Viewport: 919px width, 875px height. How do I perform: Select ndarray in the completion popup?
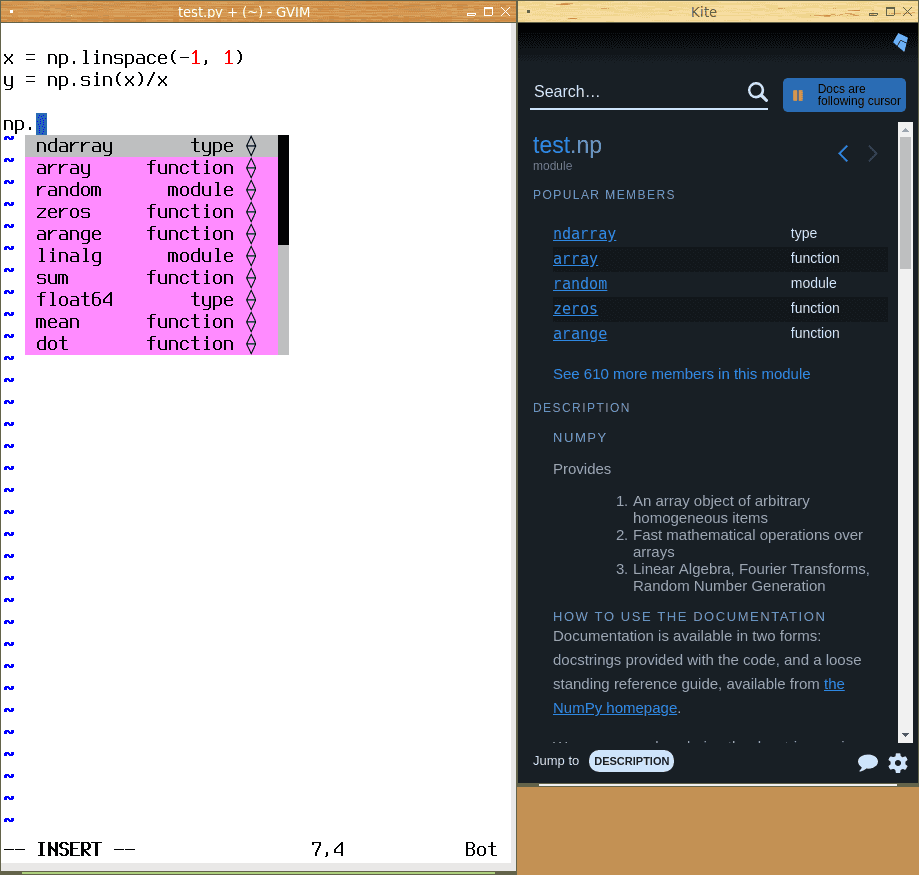(74, 146)
